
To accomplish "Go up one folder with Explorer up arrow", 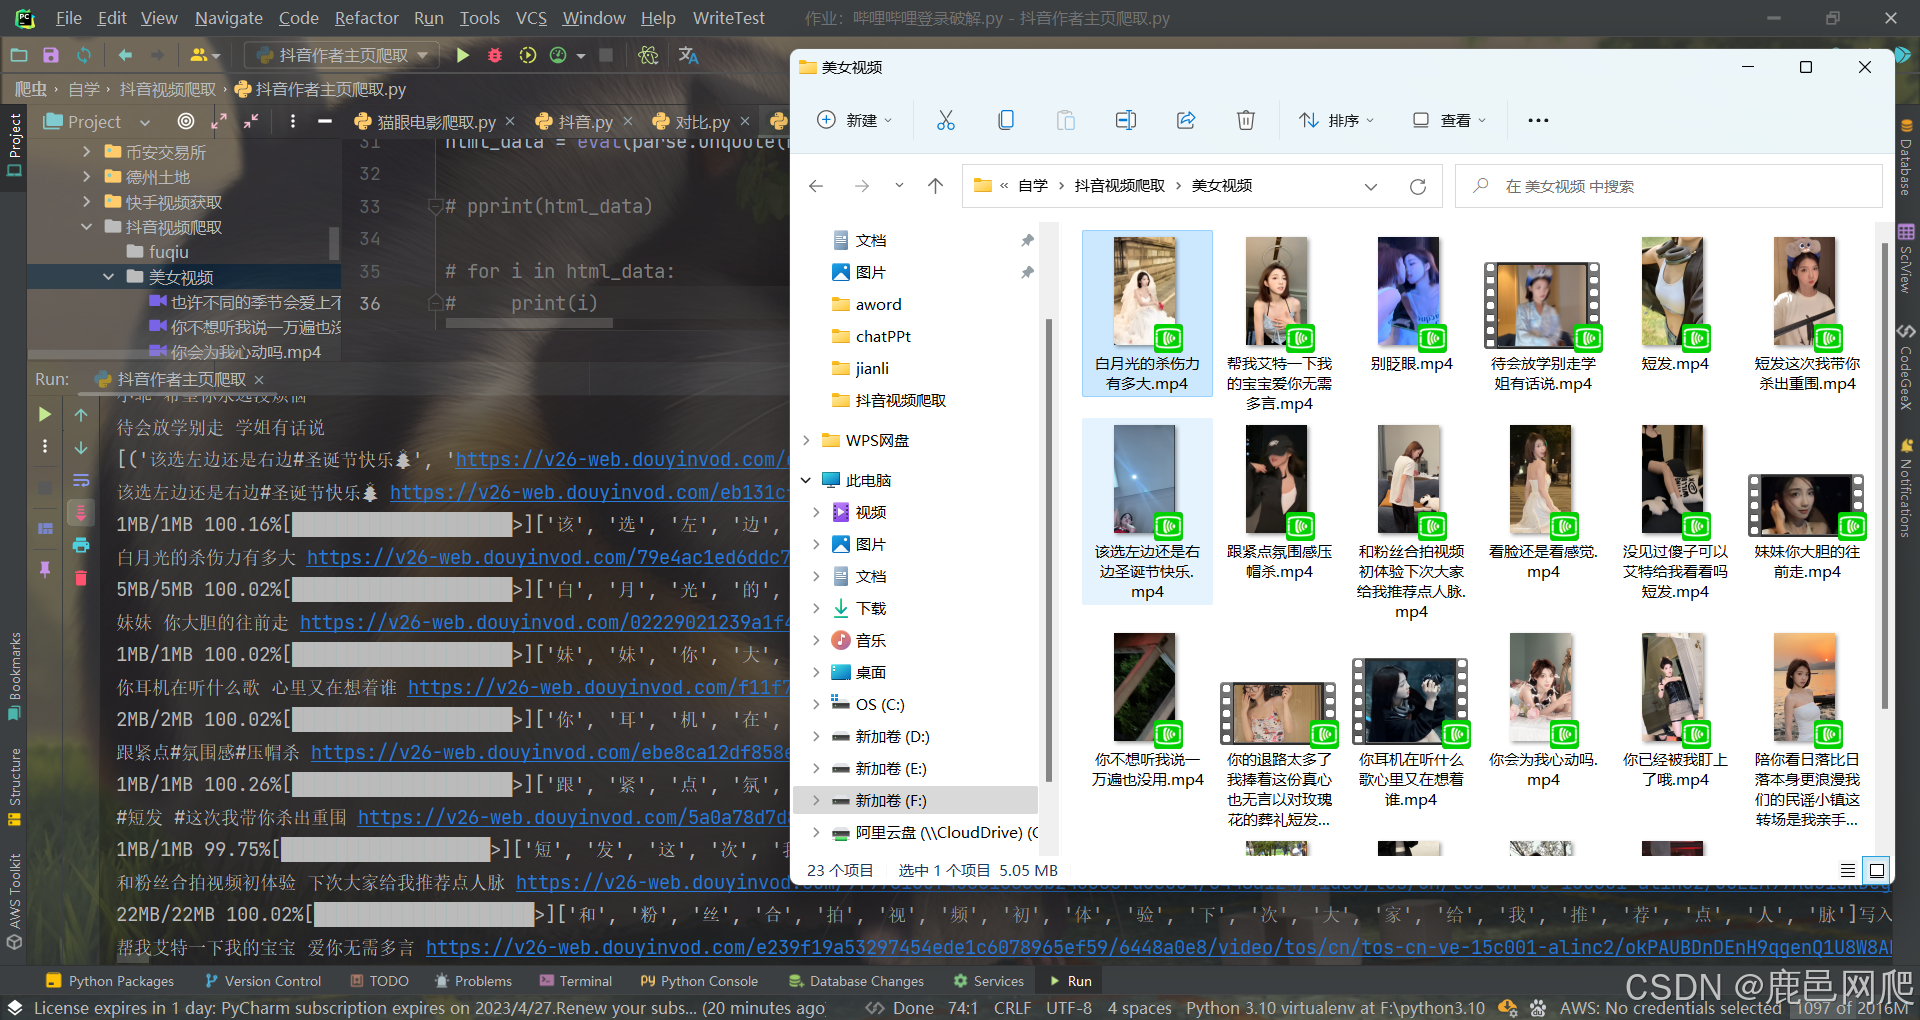I will (x=935, y=186).
